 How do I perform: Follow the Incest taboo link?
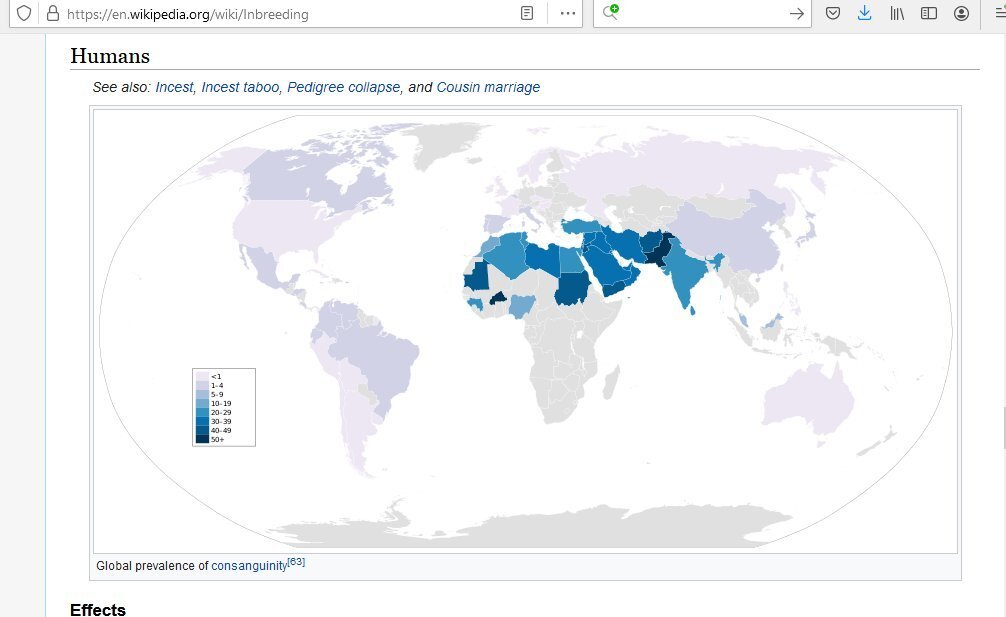coord(240,87)
